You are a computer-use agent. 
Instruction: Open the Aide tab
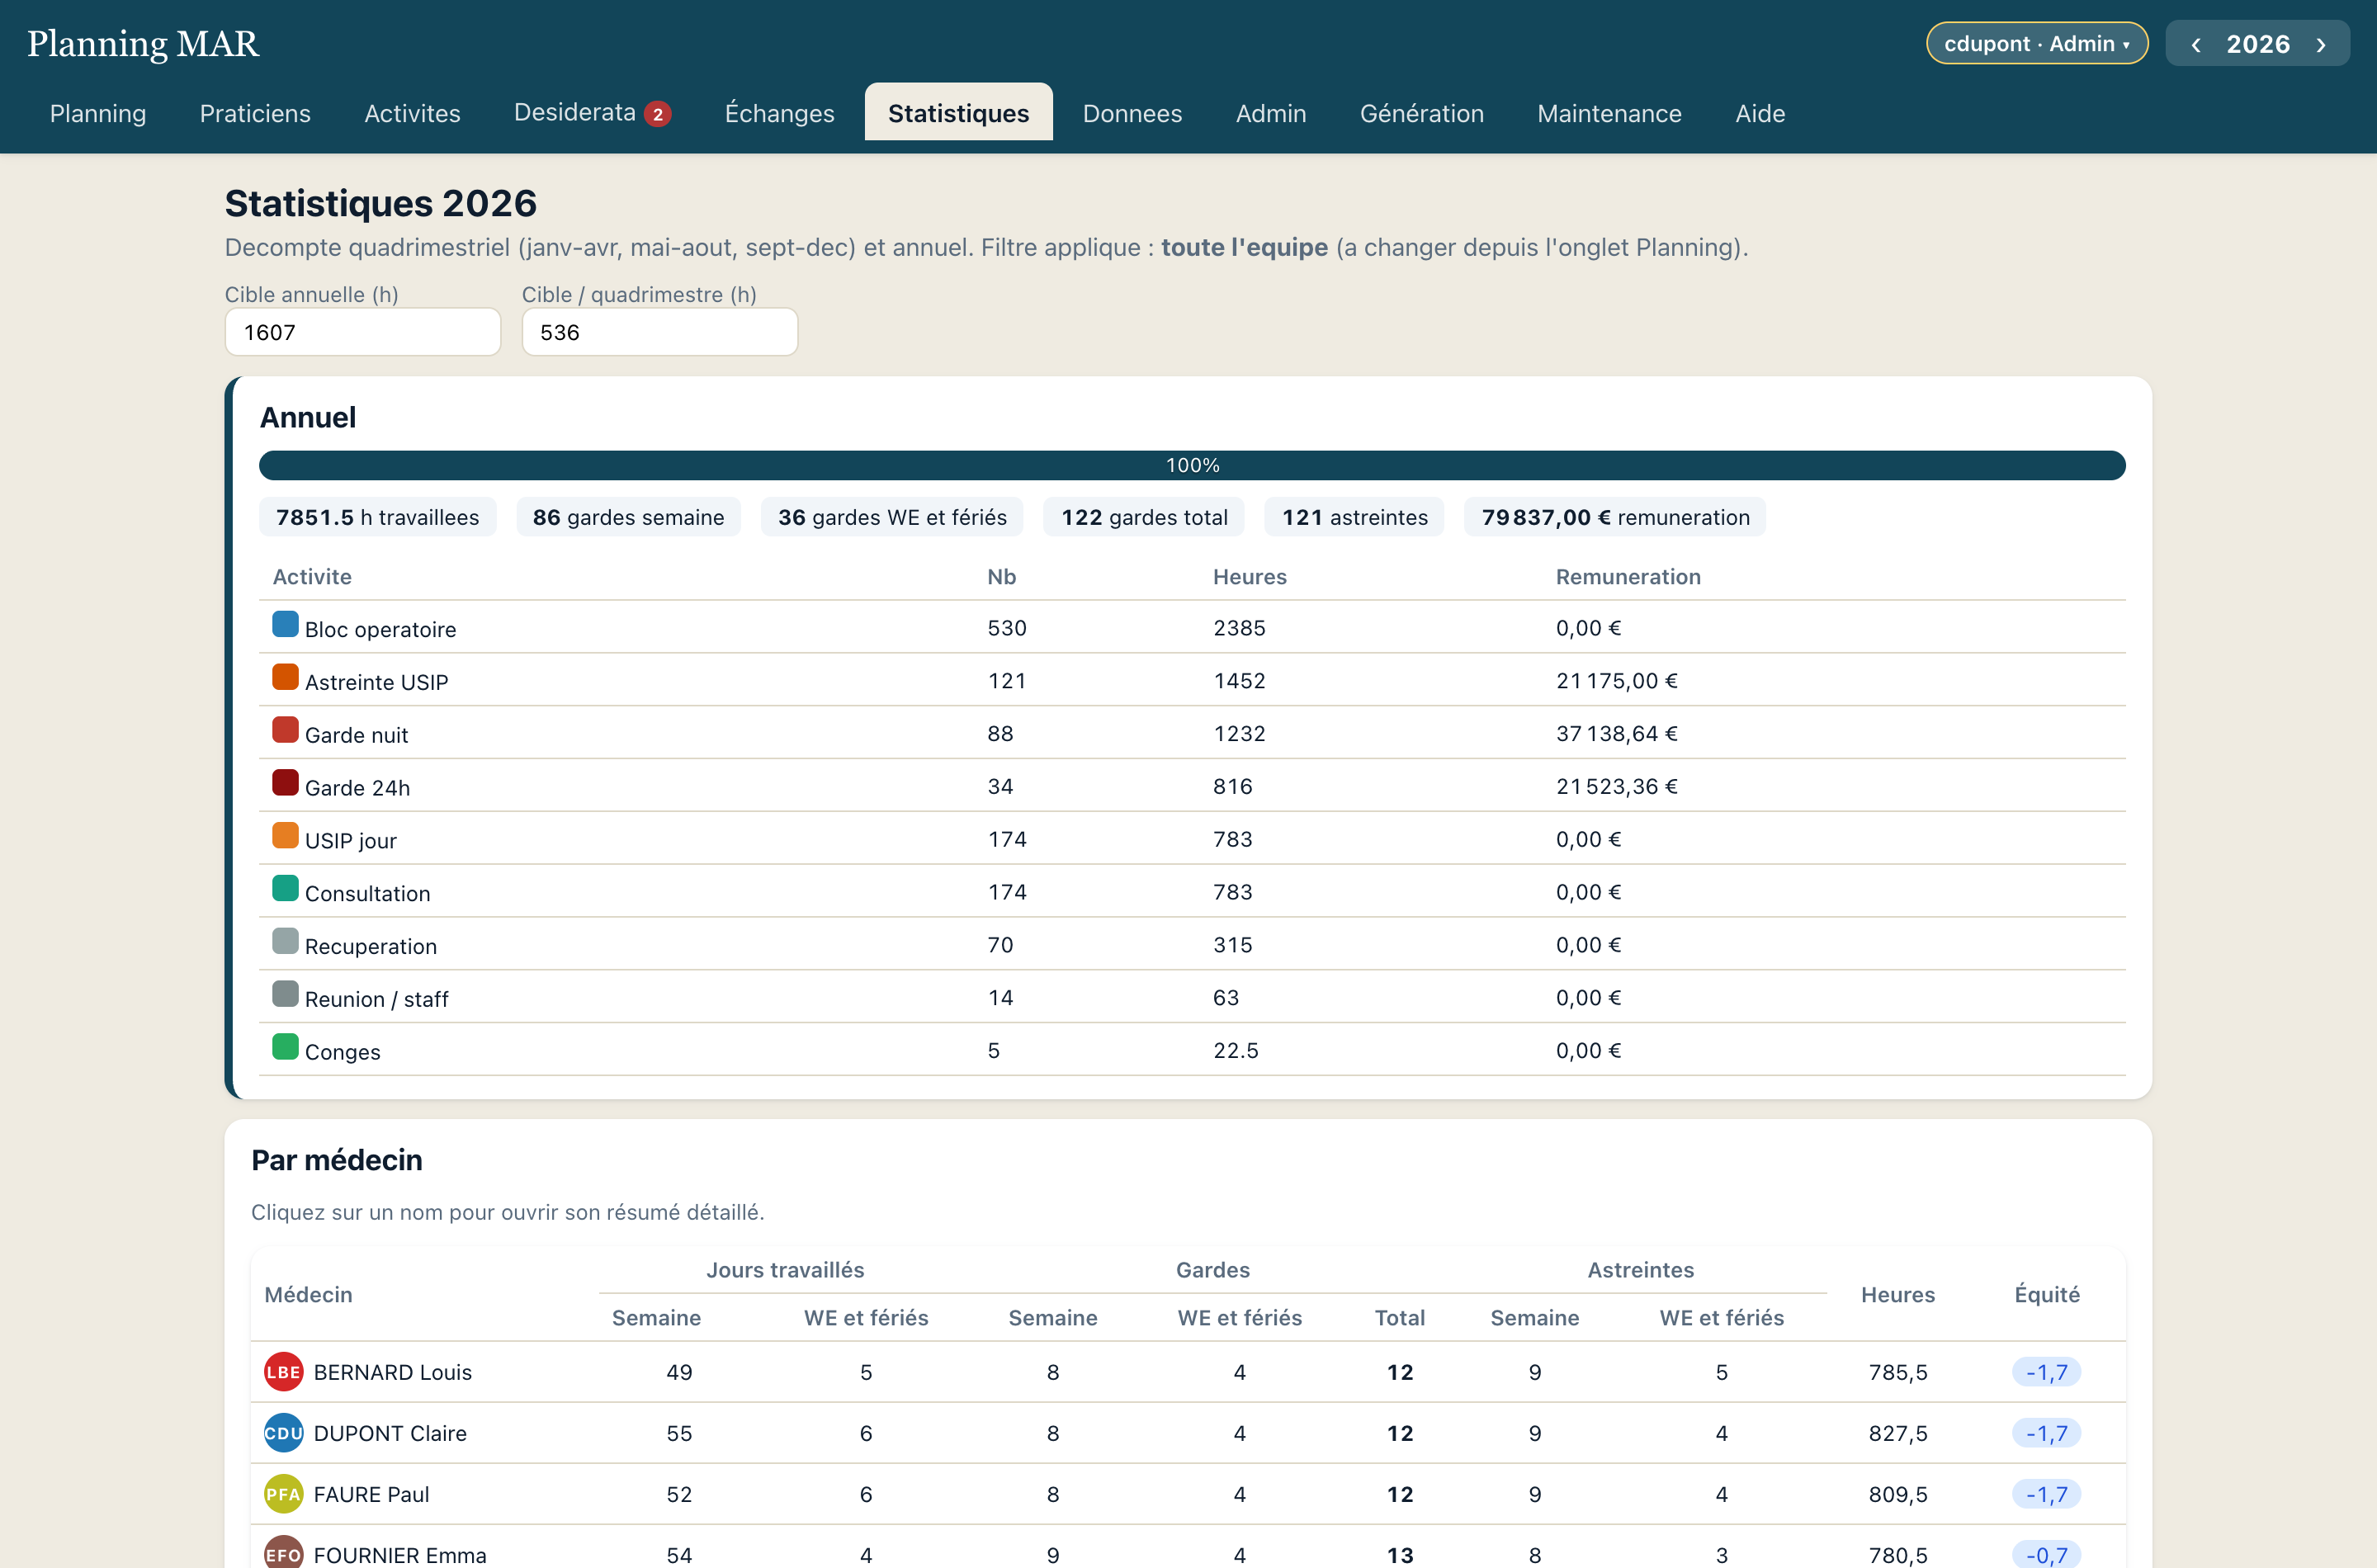(1760, 113)
